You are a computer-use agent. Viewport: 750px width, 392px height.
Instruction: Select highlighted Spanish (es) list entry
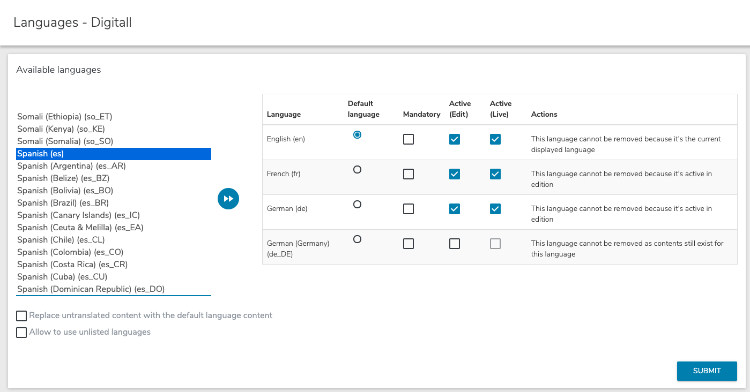[113, 154]
